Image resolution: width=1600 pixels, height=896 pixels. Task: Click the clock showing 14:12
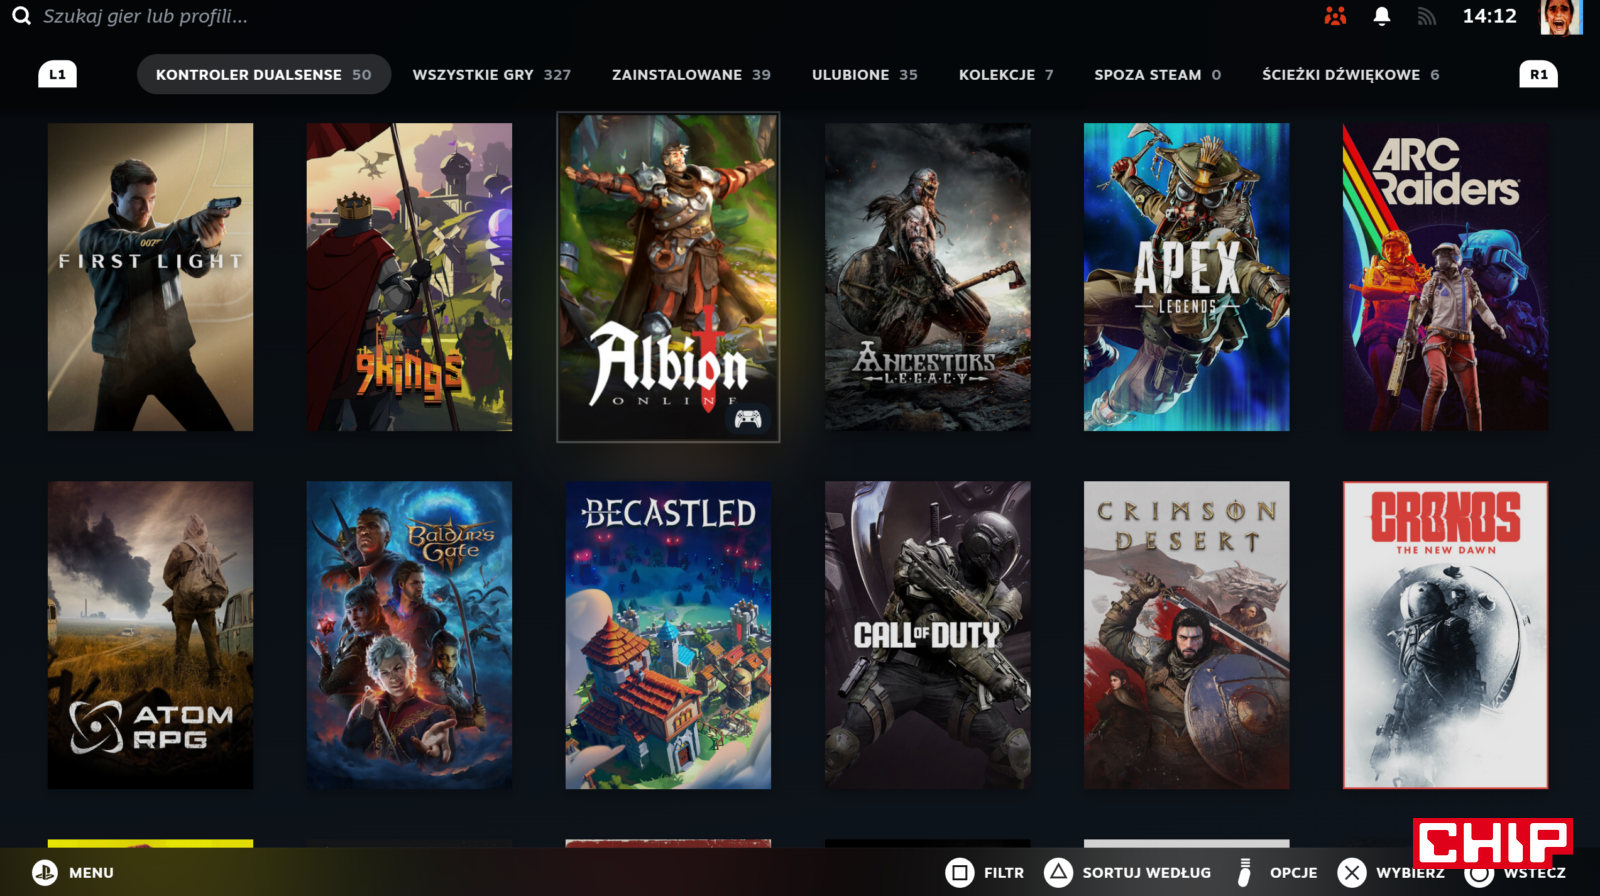(x=1489, y=16)
